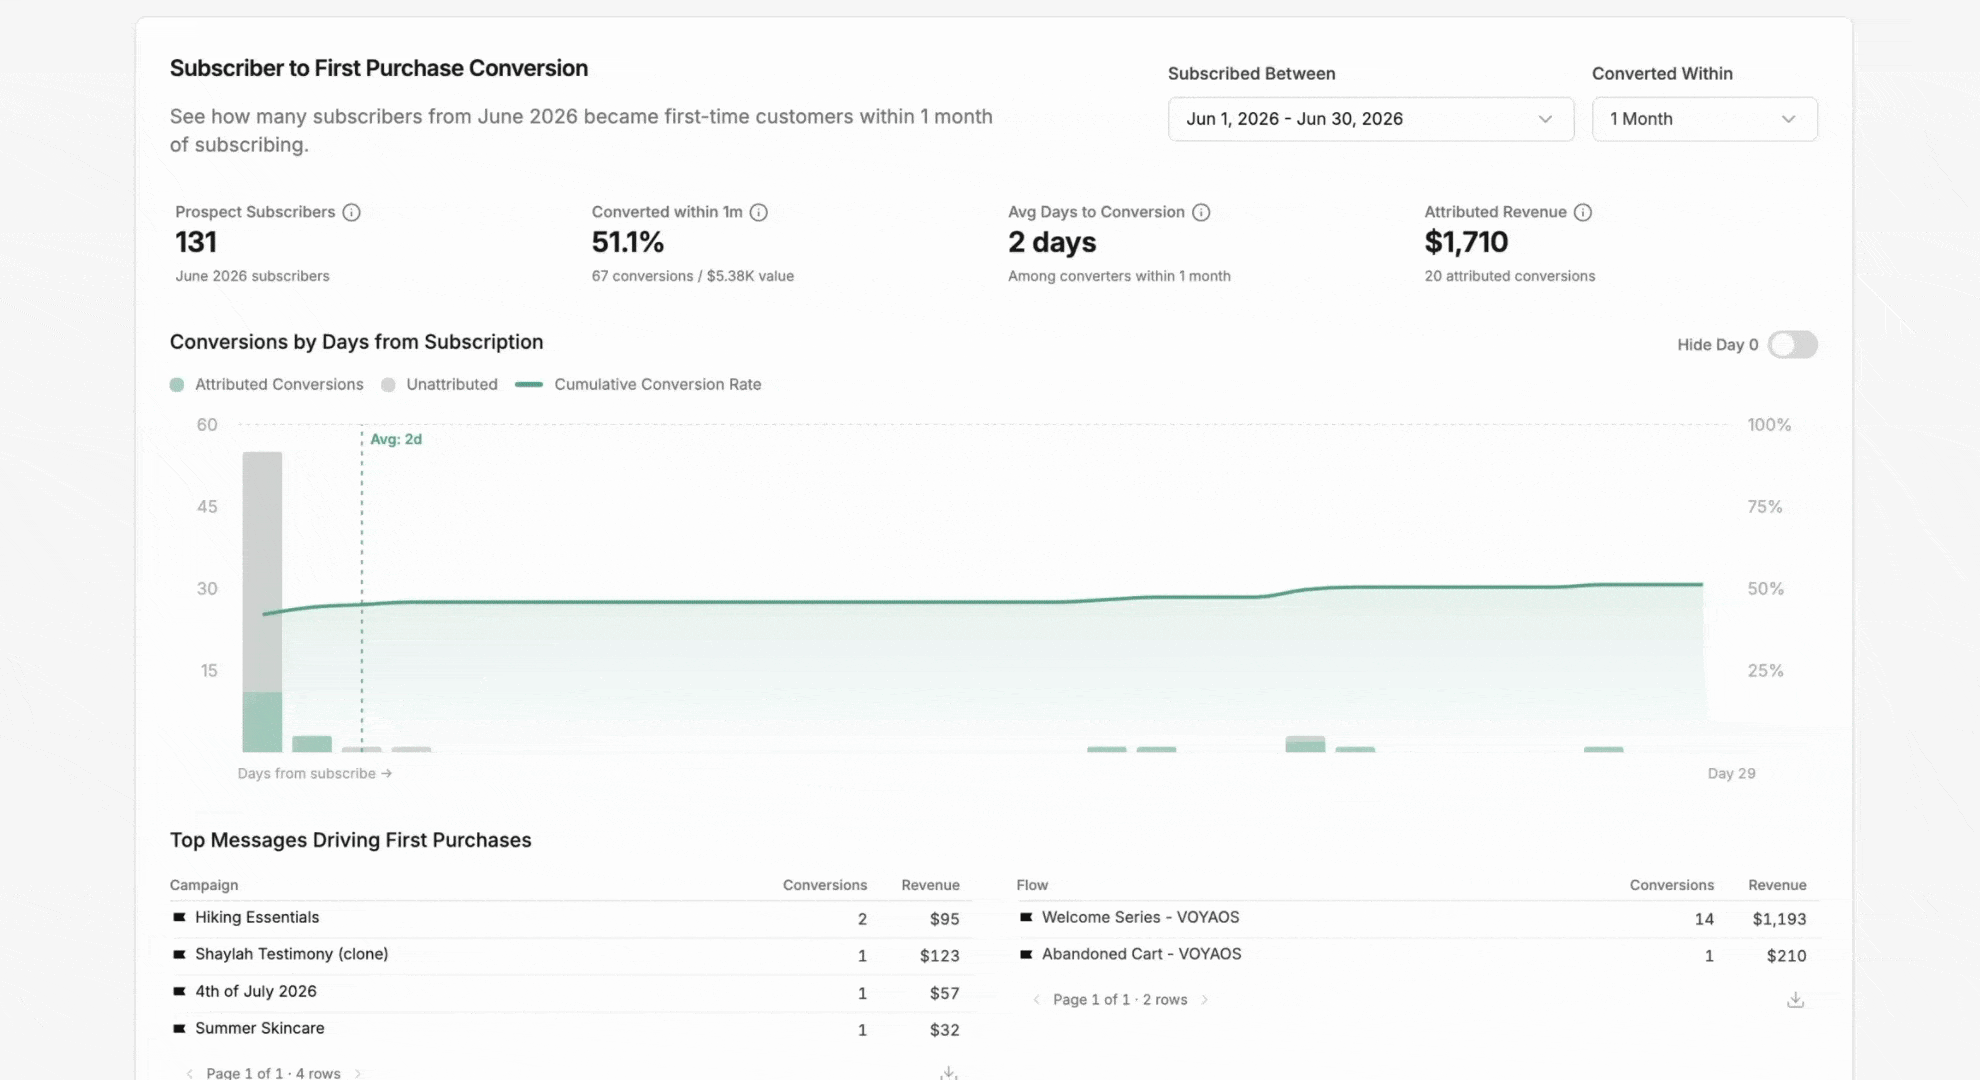
Task: Download the Flow table data
Action: point(1796,1000)
